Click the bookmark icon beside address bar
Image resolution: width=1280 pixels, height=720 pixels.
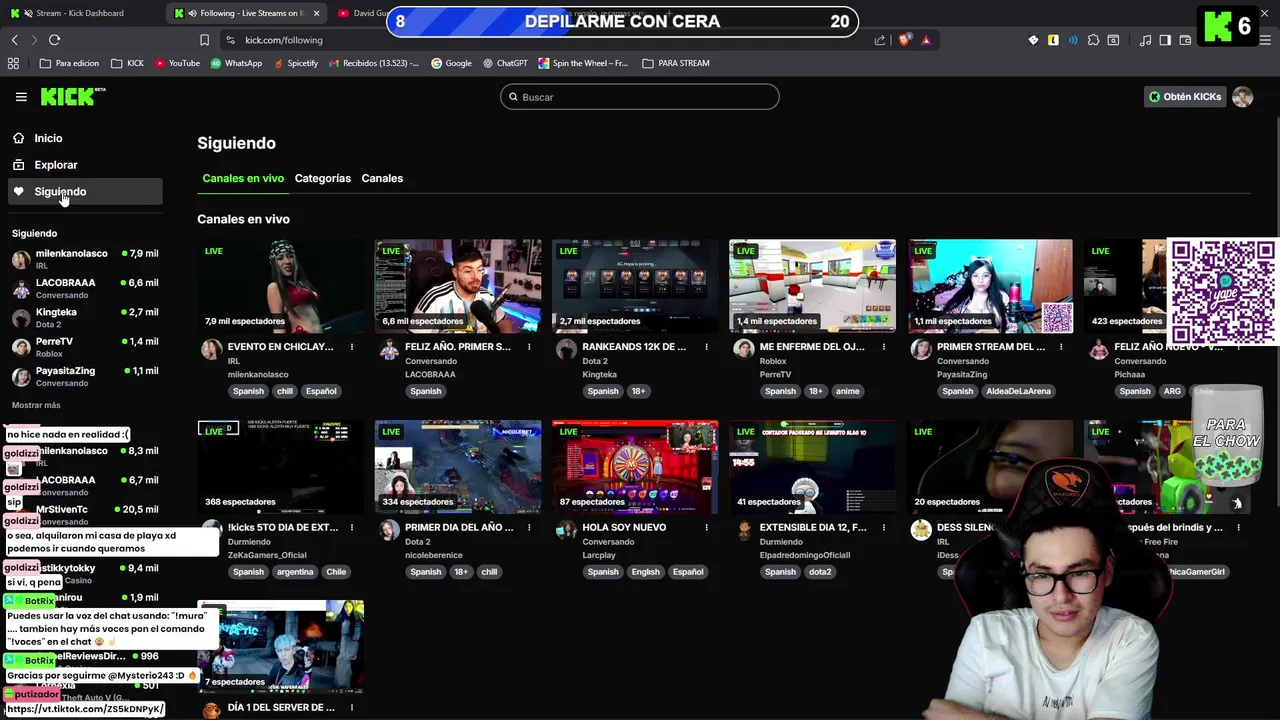[x=204, y=40]
